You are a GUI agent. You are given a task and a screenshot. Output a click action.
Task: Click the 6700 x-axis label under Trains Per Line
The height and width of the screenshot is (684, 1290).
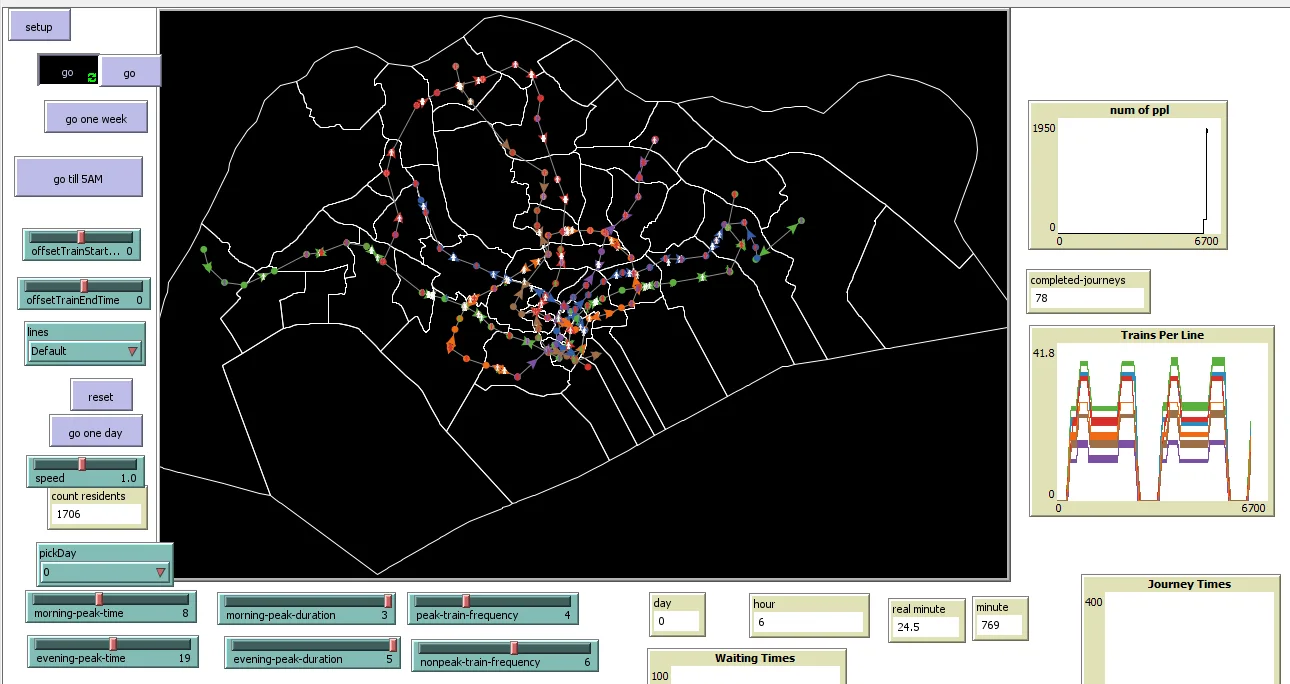point(1254,508)
